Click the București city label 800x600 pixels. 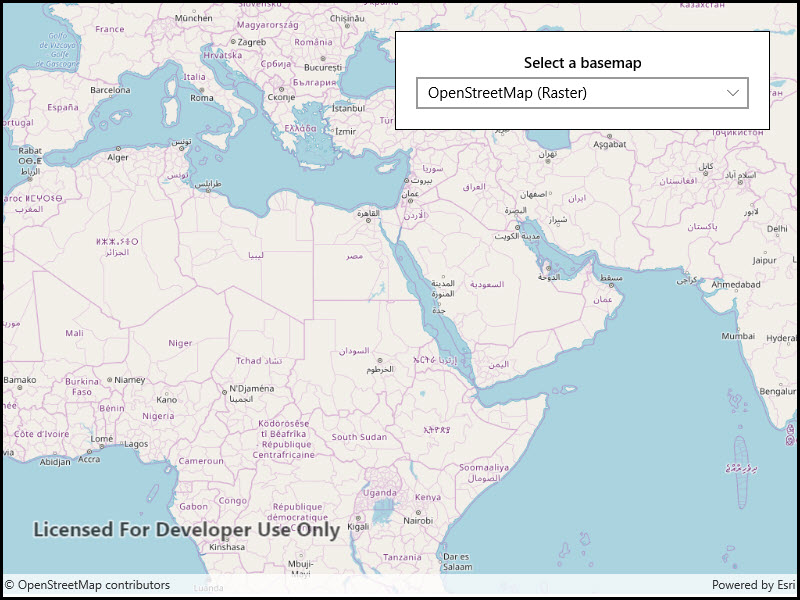click(323, 67)
